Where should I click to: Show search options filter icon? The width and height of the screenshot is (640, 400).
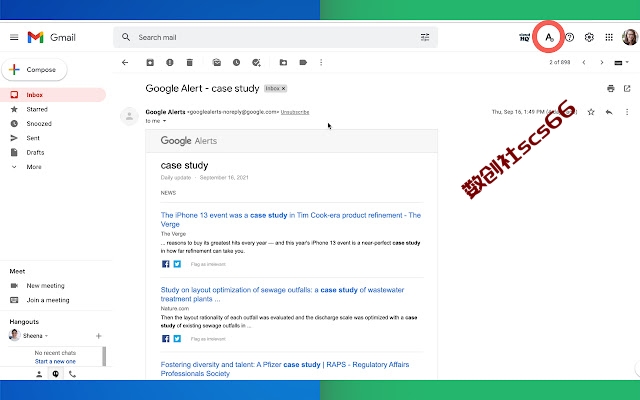[x=425, y=37]
